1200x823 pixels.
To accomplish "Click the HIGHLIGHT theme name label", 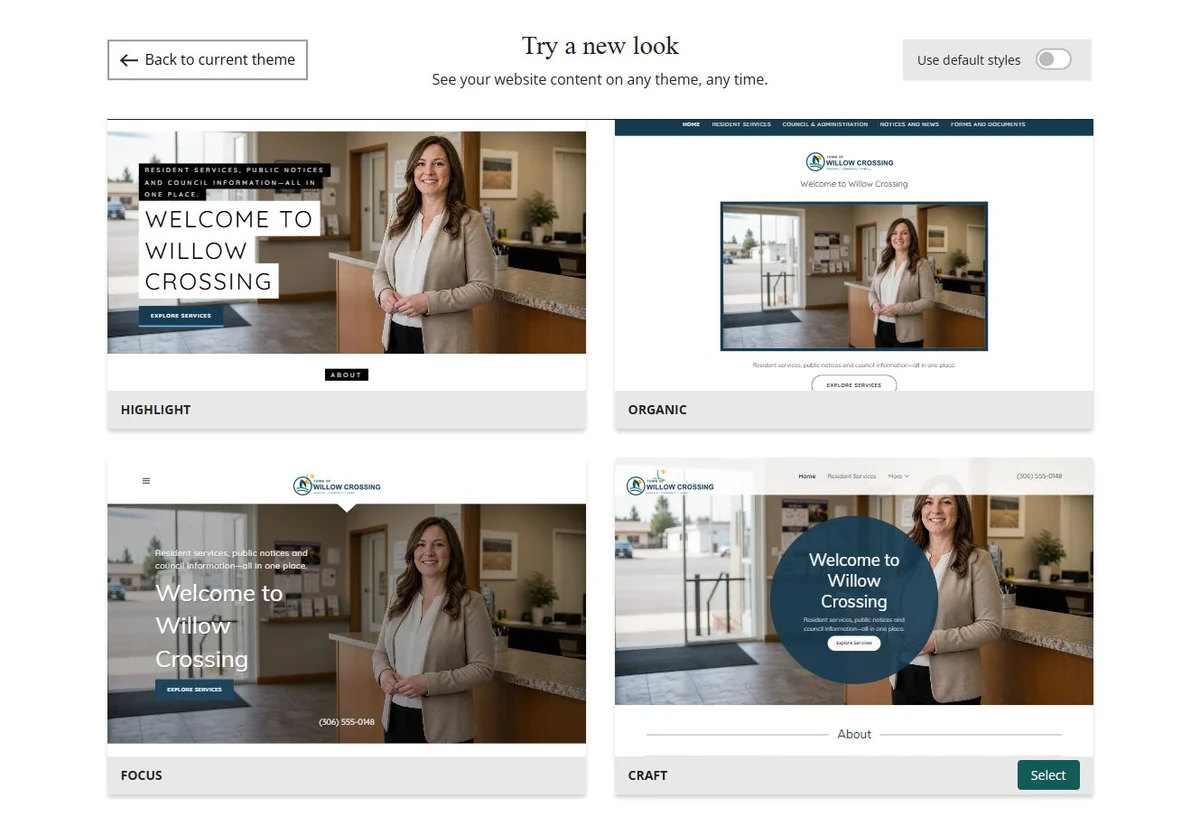I will pos(155,410).
